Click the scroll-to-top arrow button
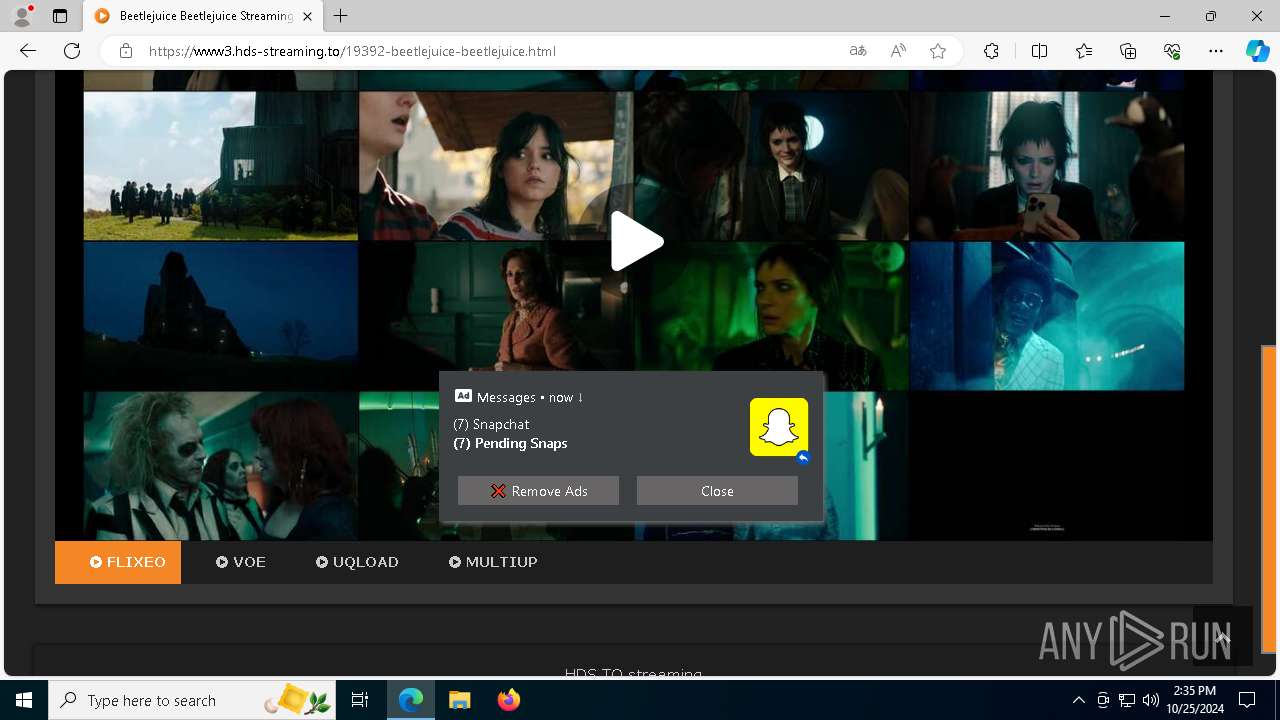 click(x=1222, y=636)
